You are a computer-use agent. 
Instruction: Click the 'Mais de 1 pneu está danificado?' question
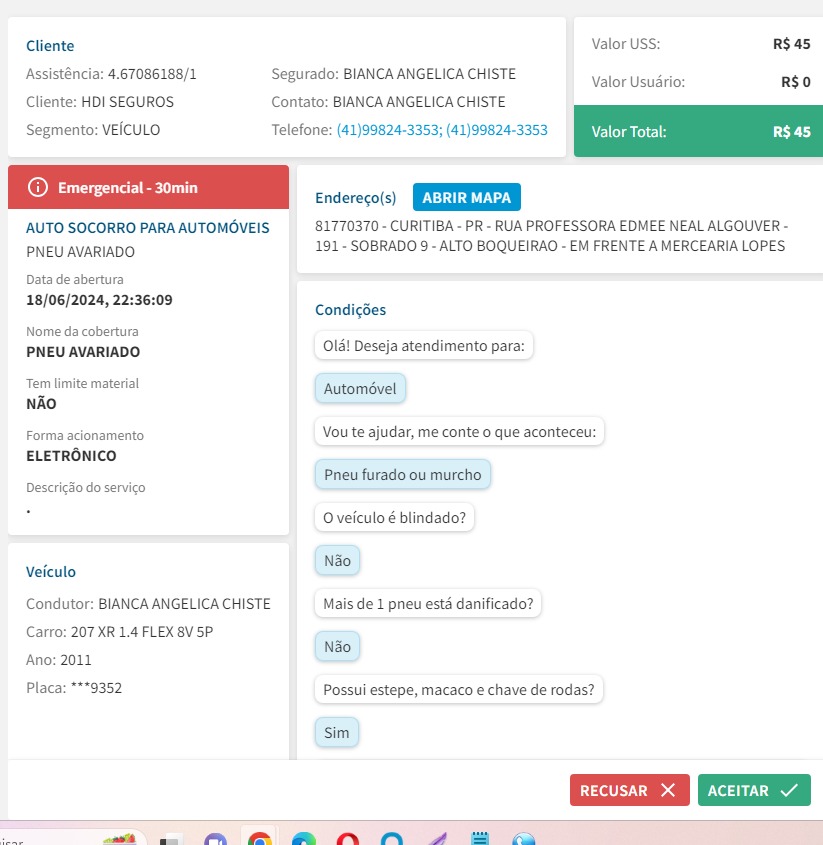(428, 604)
